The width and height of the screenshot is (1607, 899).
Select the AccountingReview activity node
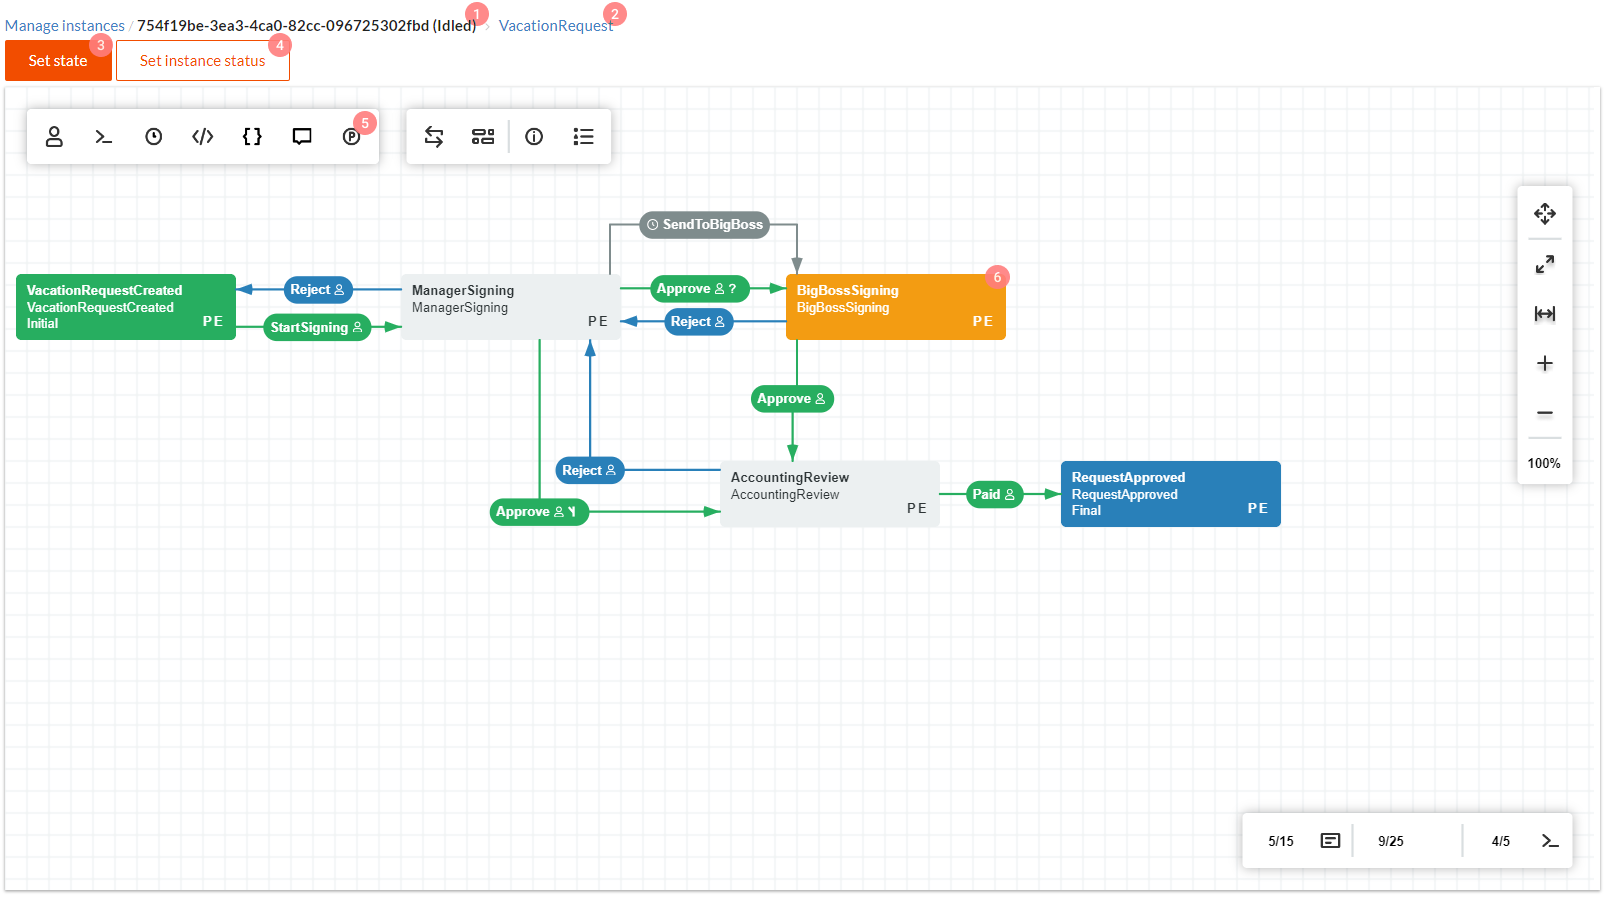[x=830, y=494]
